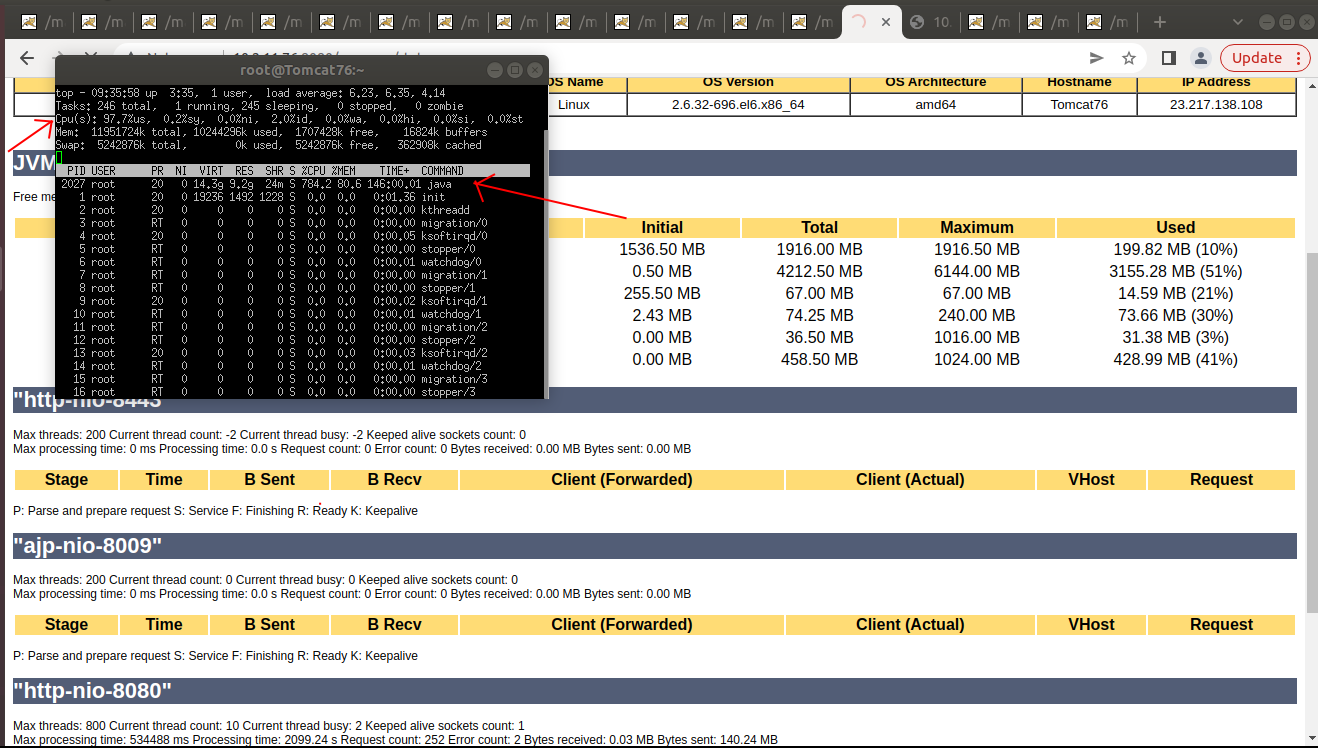Select the ksoftirqd/0 process row
Screen dimensions: 1318x748
(x=292, y=236)
